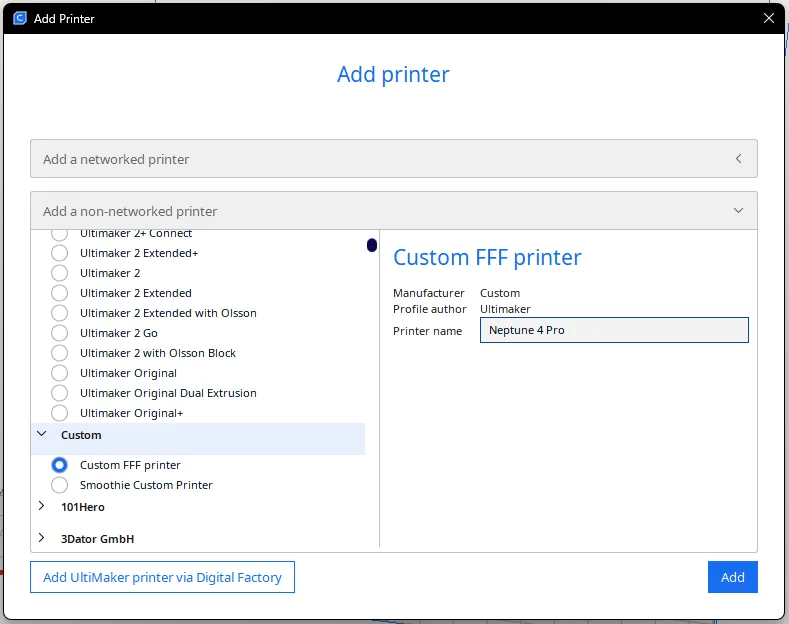Pick the Ultimaker 2 Go printer

pyautogui.click(x=59, y=333)
